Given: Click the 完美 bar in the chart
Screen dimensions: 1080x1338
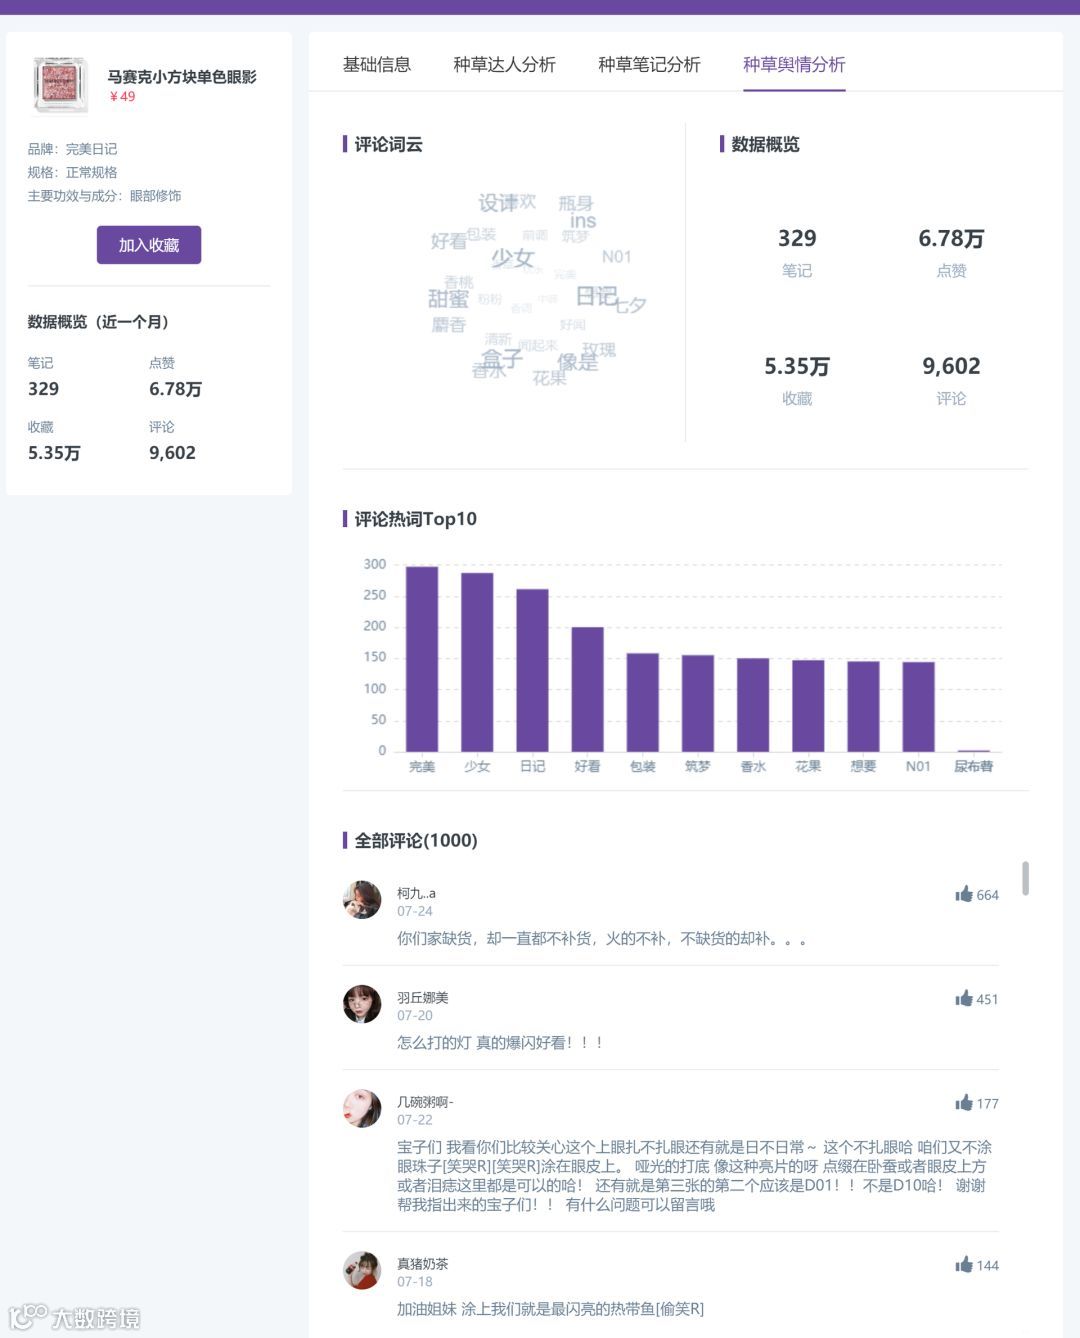Looking at the screenshot, I should [x=422, y=659].
